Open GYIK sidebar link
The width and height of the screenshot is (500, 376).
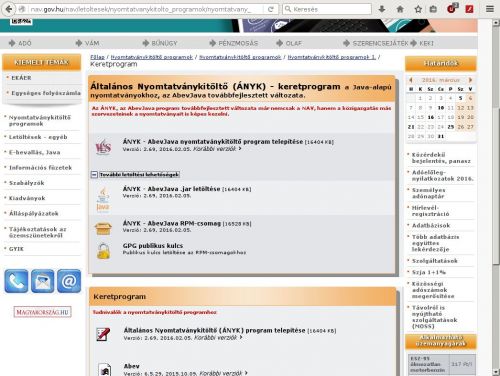point(16,249)
